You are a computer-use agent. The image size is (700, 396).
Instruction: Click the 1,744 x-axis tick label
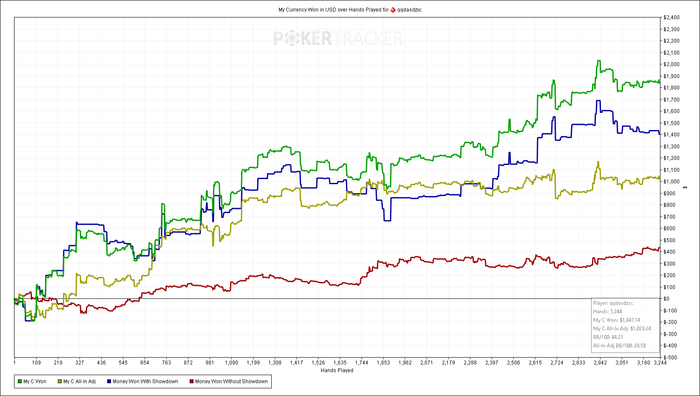tap(361, 363)
